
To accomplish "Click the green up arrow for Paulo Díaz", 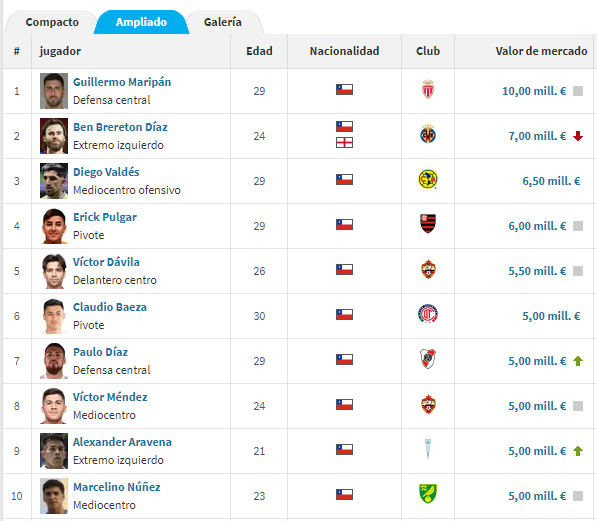I will tap(578, 361).
